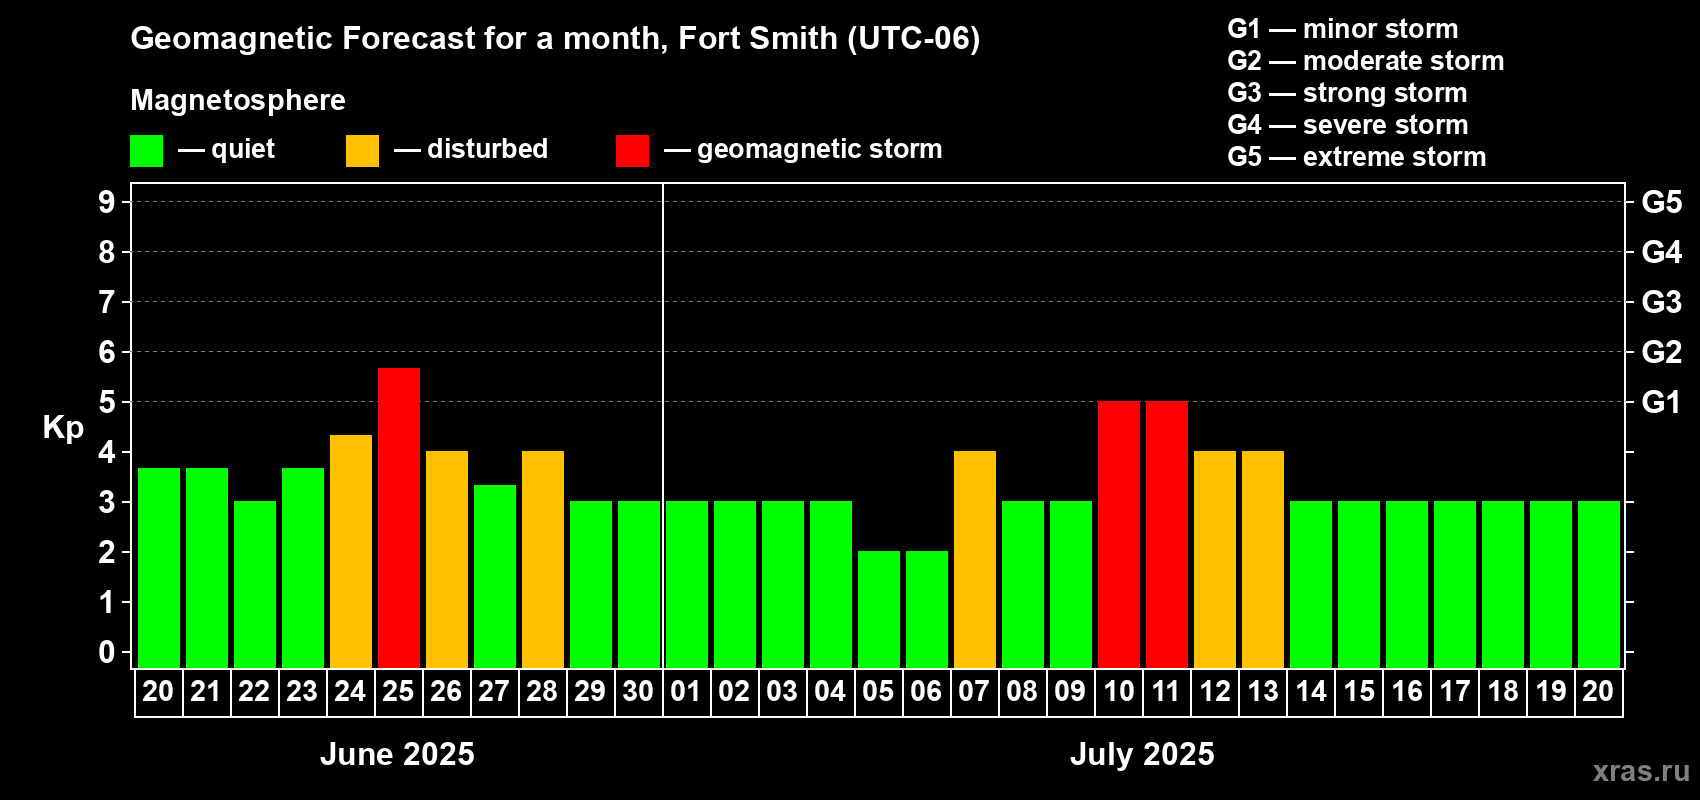Click the G5 label on the right axis
Screen dimensions: 1700x800
tap(1661, 202)
